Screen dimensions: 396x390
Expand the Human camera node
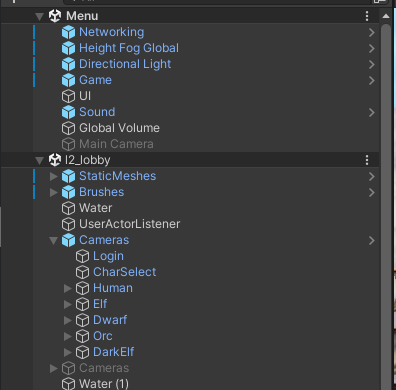(x=68, y=288)
